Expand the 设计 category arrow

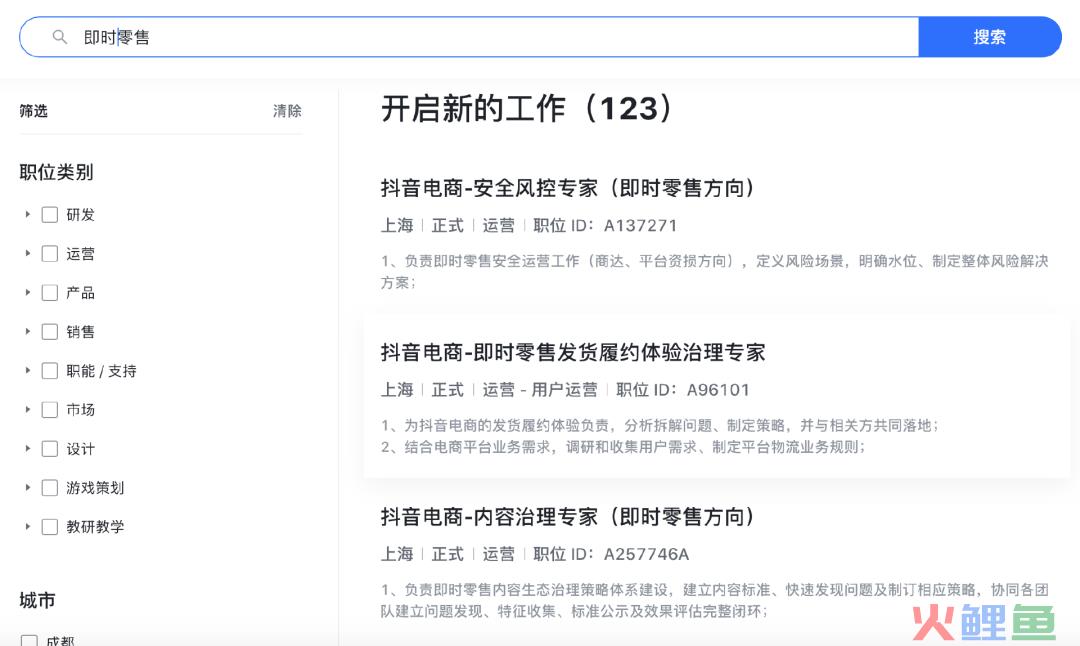pos(28,448)
